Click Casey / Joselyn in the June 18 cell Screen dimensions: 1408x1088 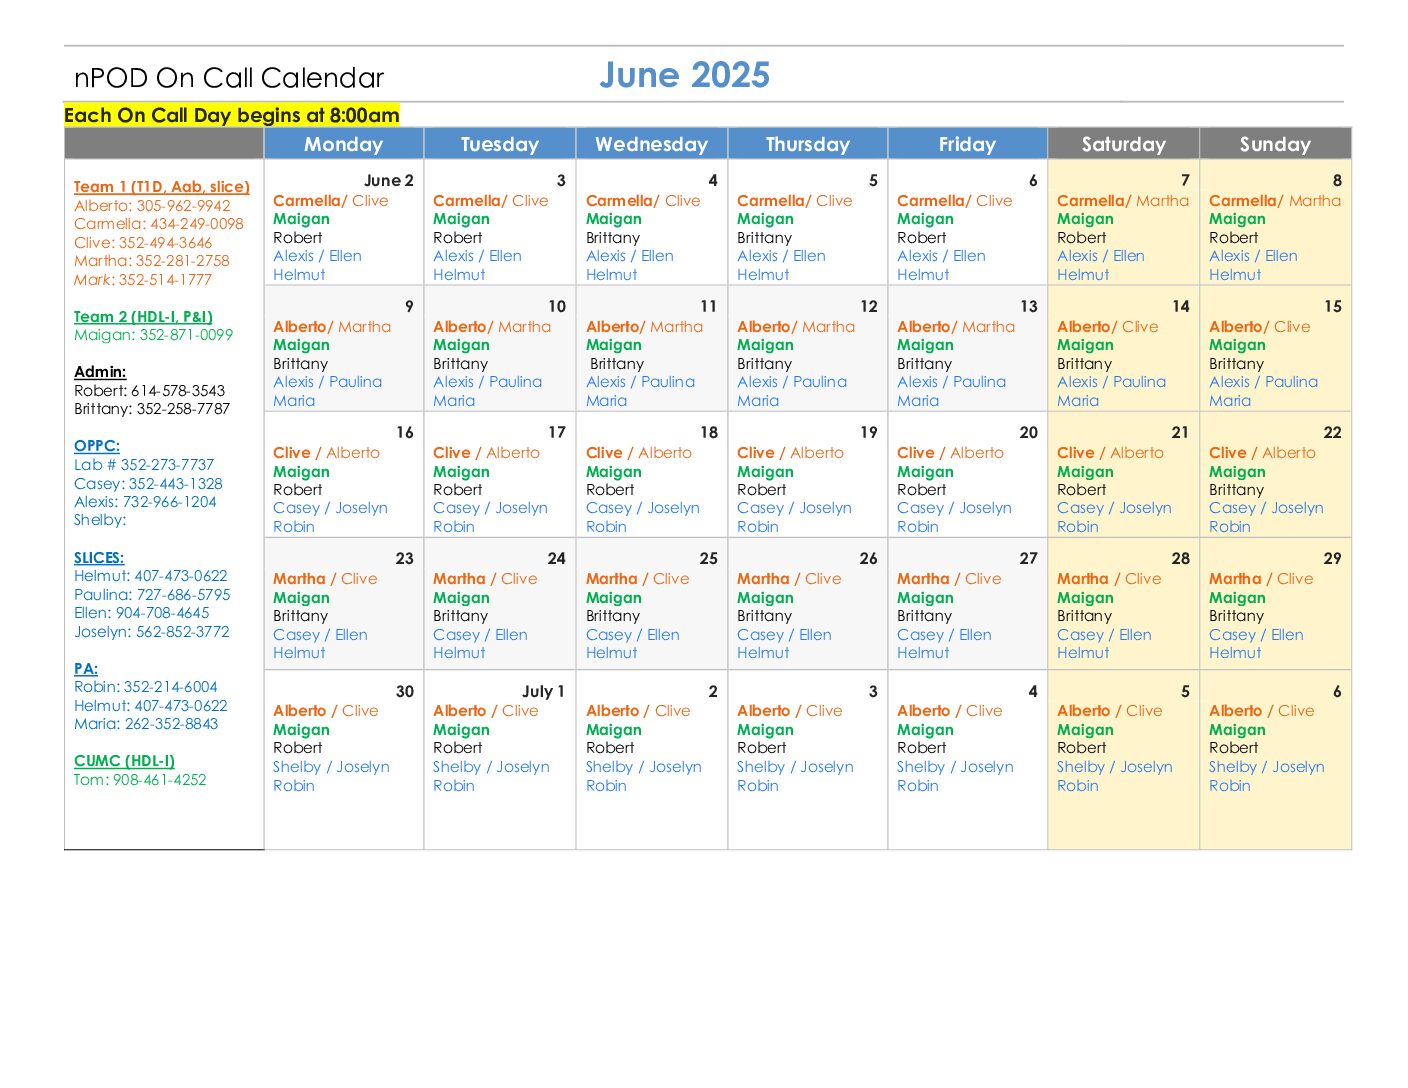(643, 508)
